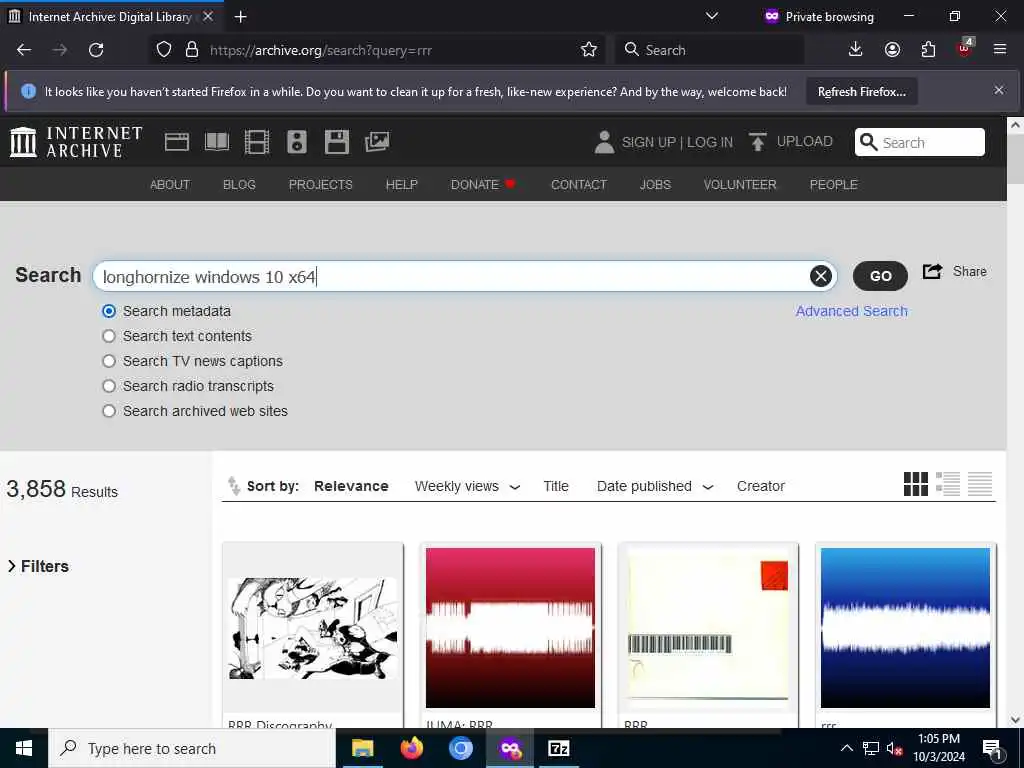Open the ABOUT menu item
Screen dimensions: 1024x768
(x=170, y=185)
